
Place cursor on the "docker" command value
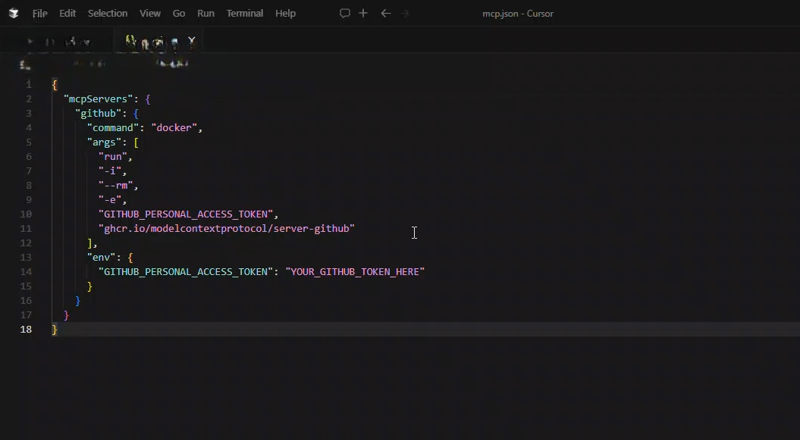(x=176, y=128)
